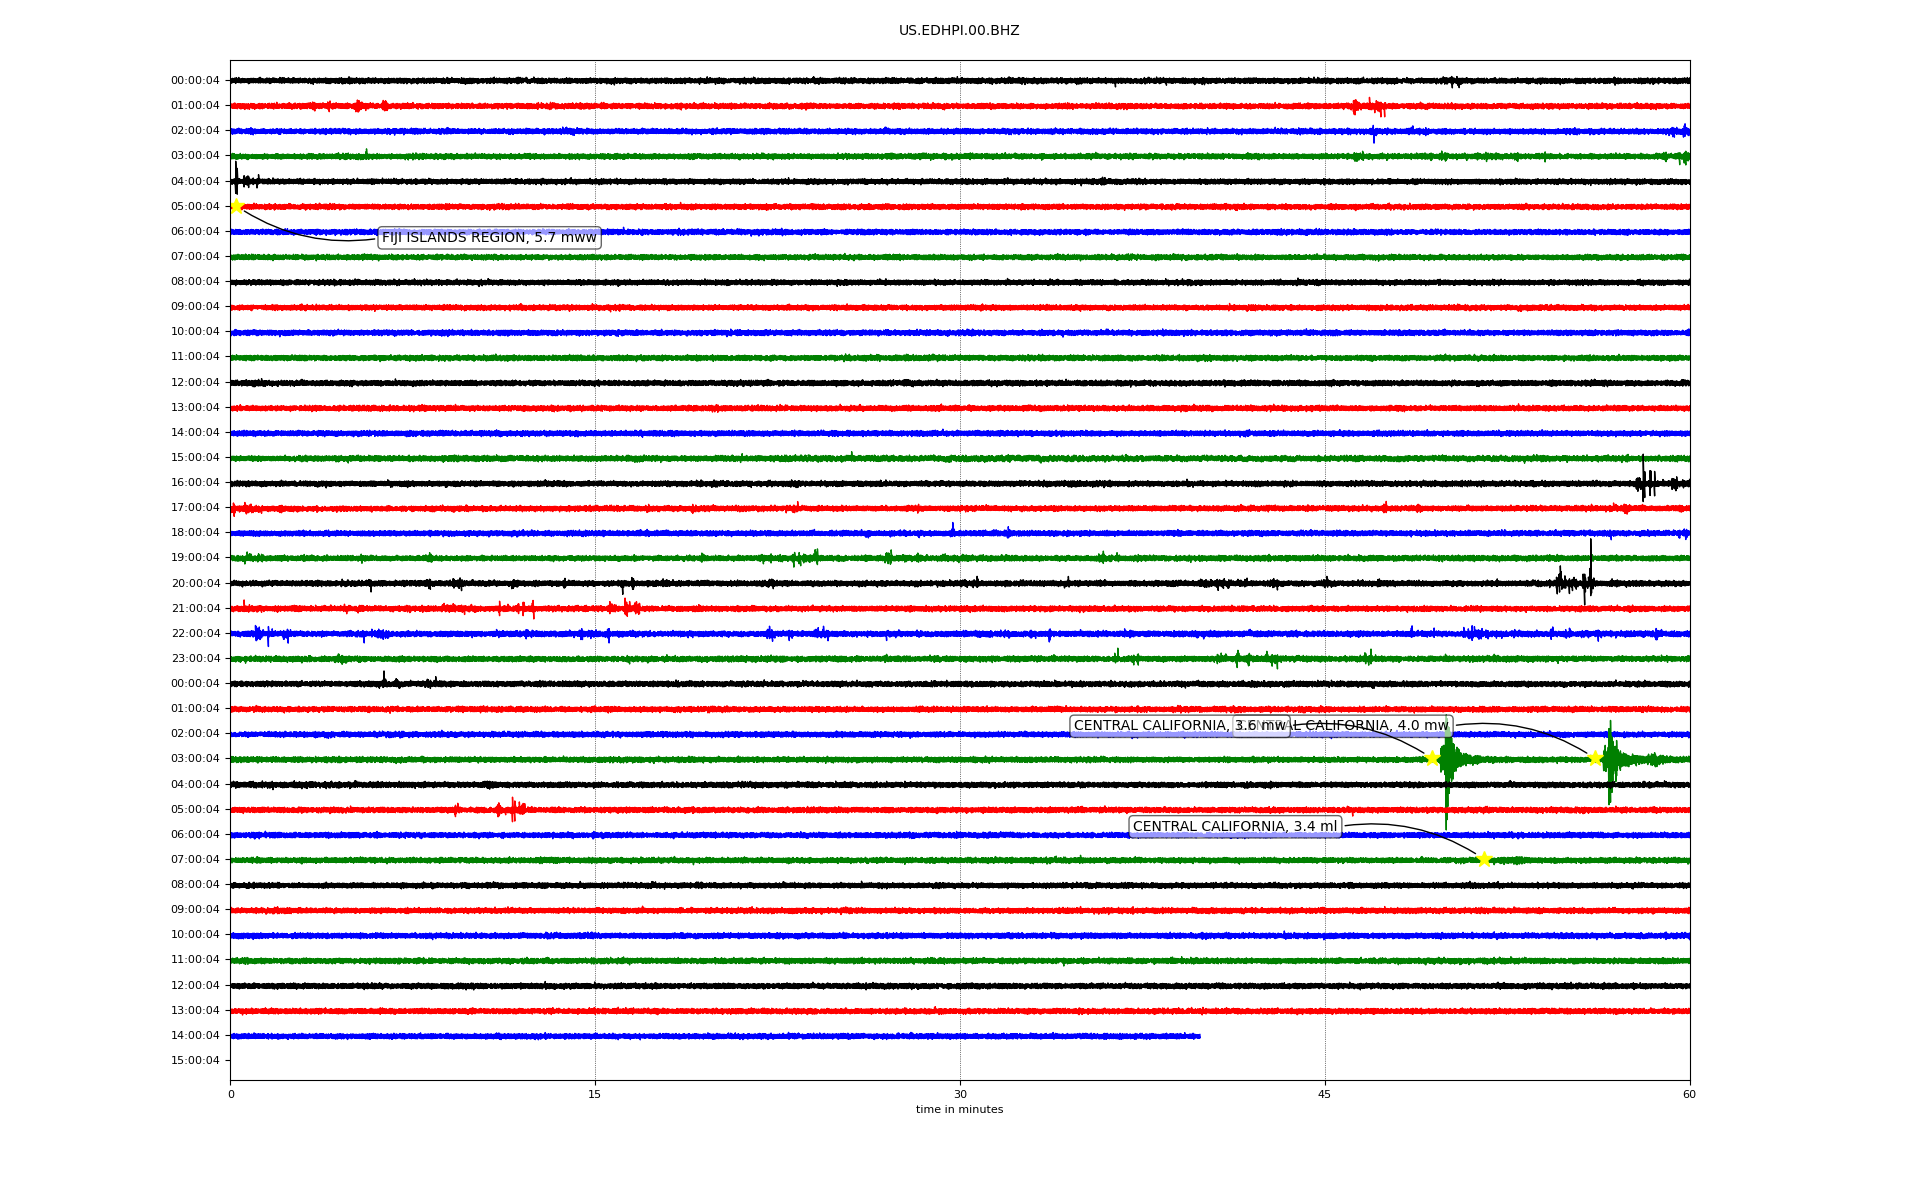This screenshot has width=1920, height=1200.
Task: Click the 'time in minutes' axis label
Action: (x=959, y=1110)
